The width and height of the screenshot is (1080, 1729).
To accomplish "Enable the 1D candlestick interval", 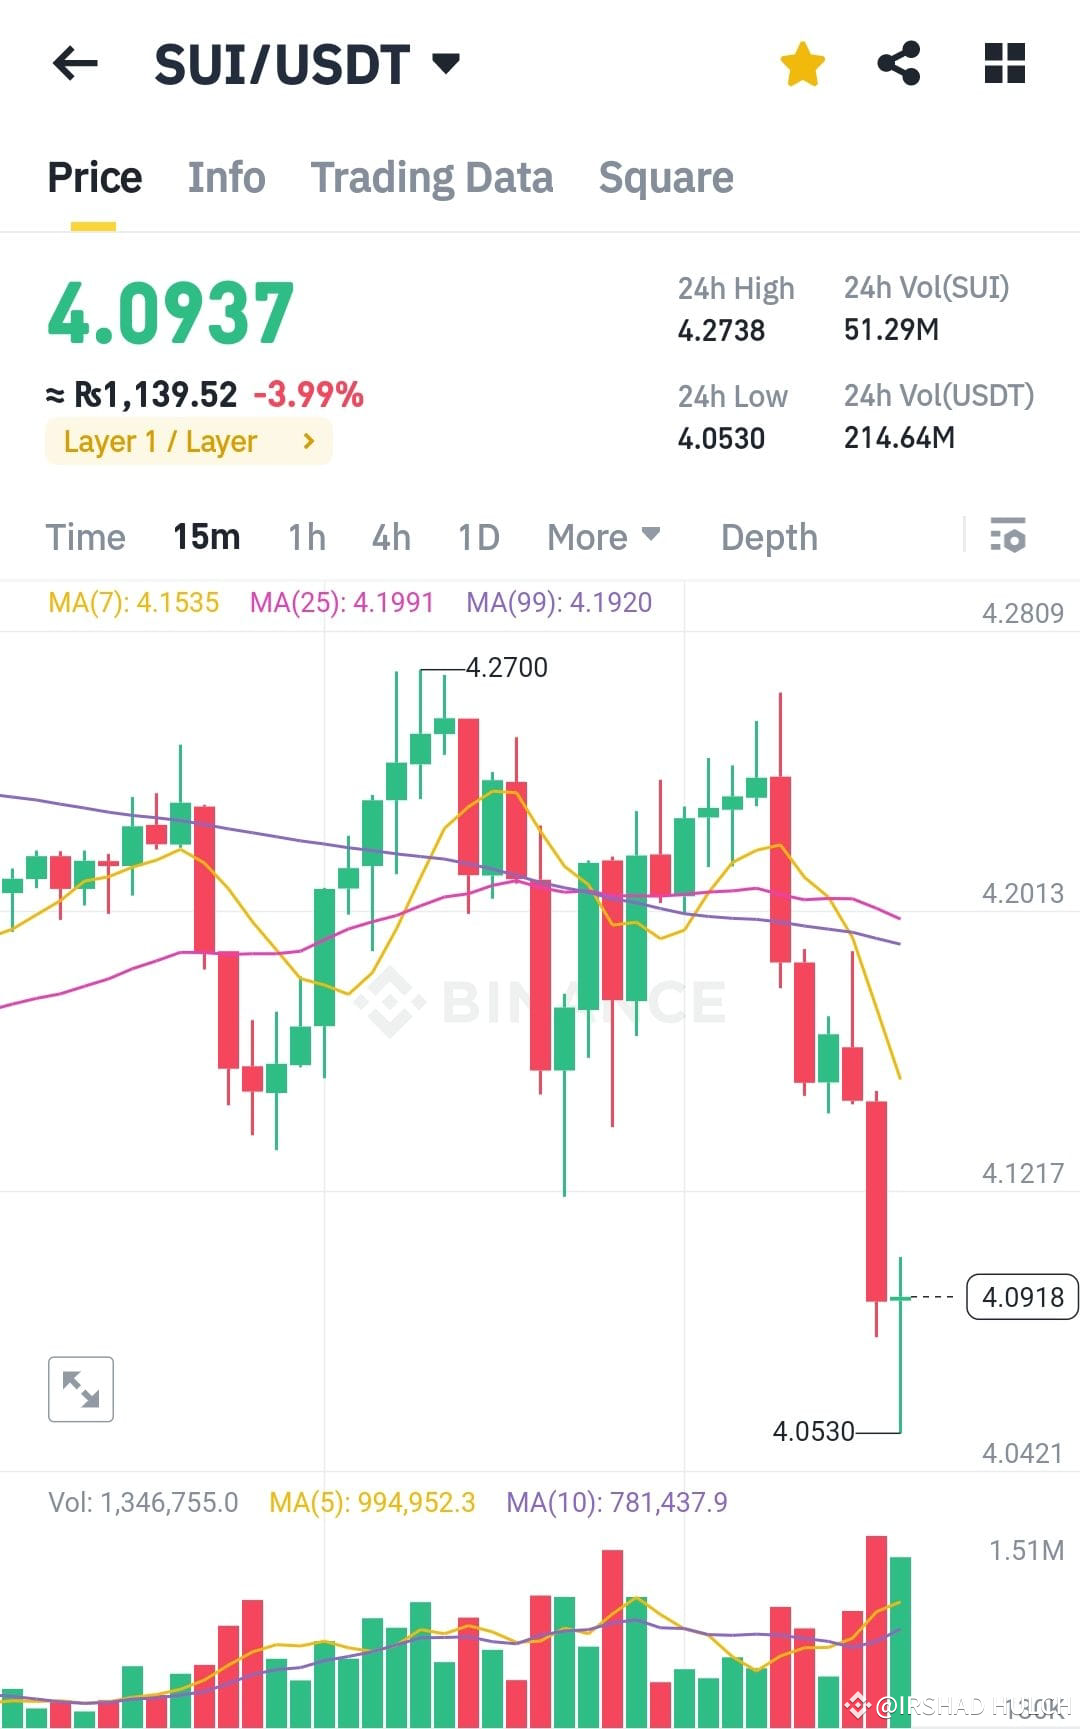I will (x=477, y=537).
